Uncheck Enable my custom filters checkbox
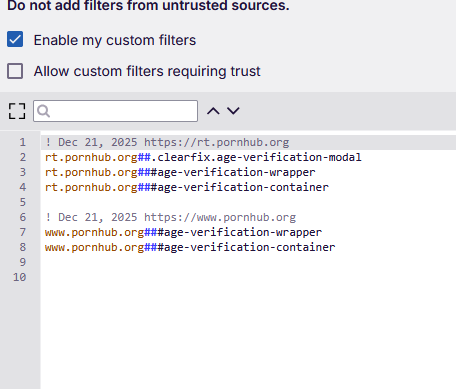This screenshot has height=389, width=456. coord(15,39)
